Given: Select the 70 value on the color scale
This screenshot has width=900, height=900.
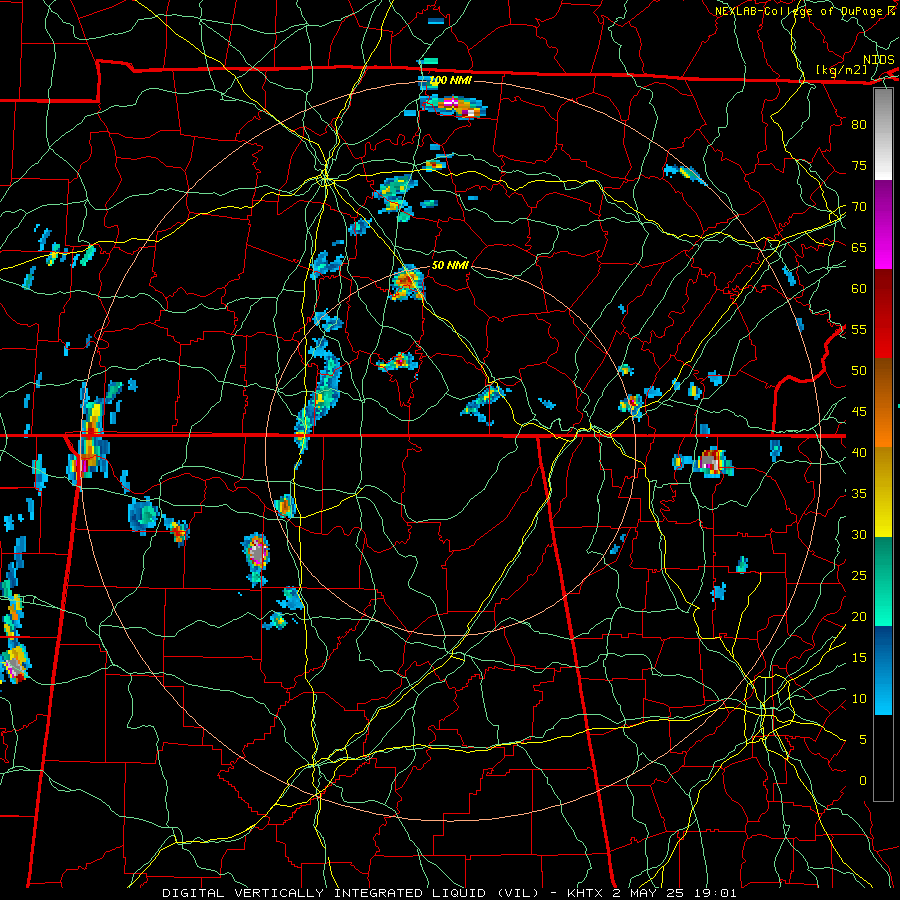Looking at the screenshot, I should pos(859,207).
